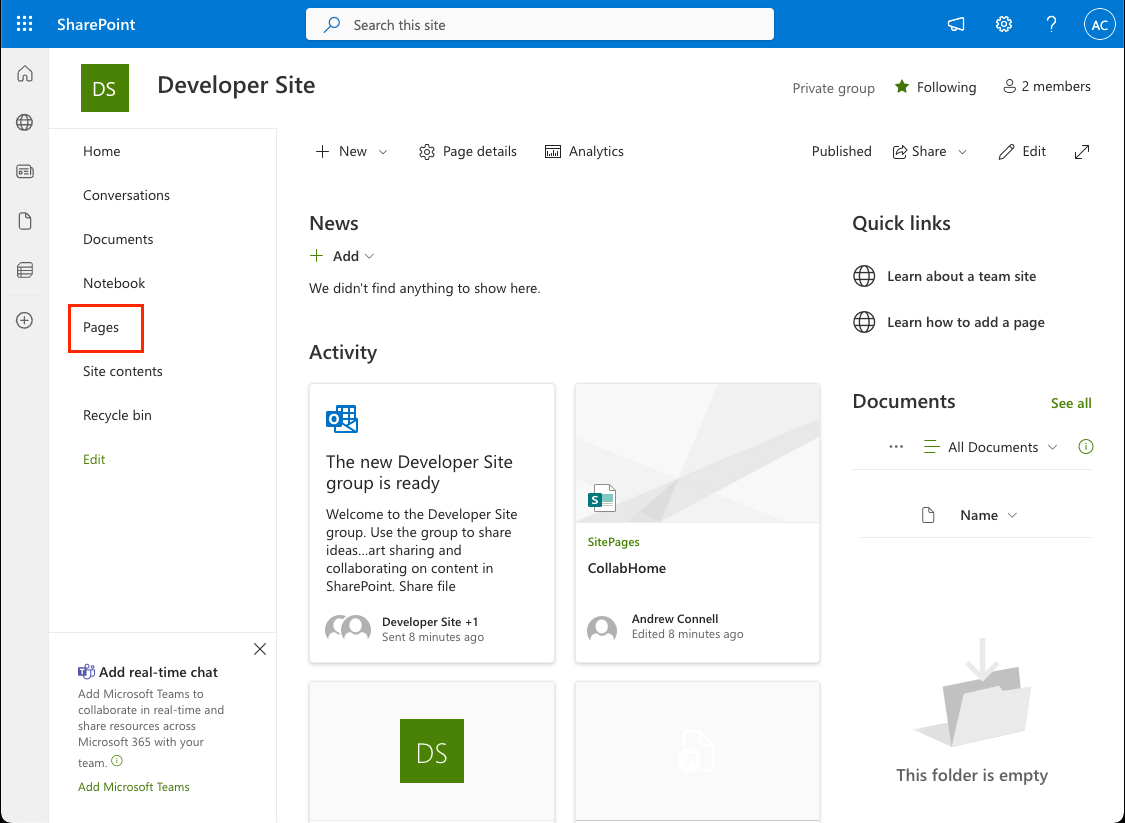Click the SharePoint page icon on CollabHome card
The width and height of the screenshot is (1125, 823).
tap(602, 498)
